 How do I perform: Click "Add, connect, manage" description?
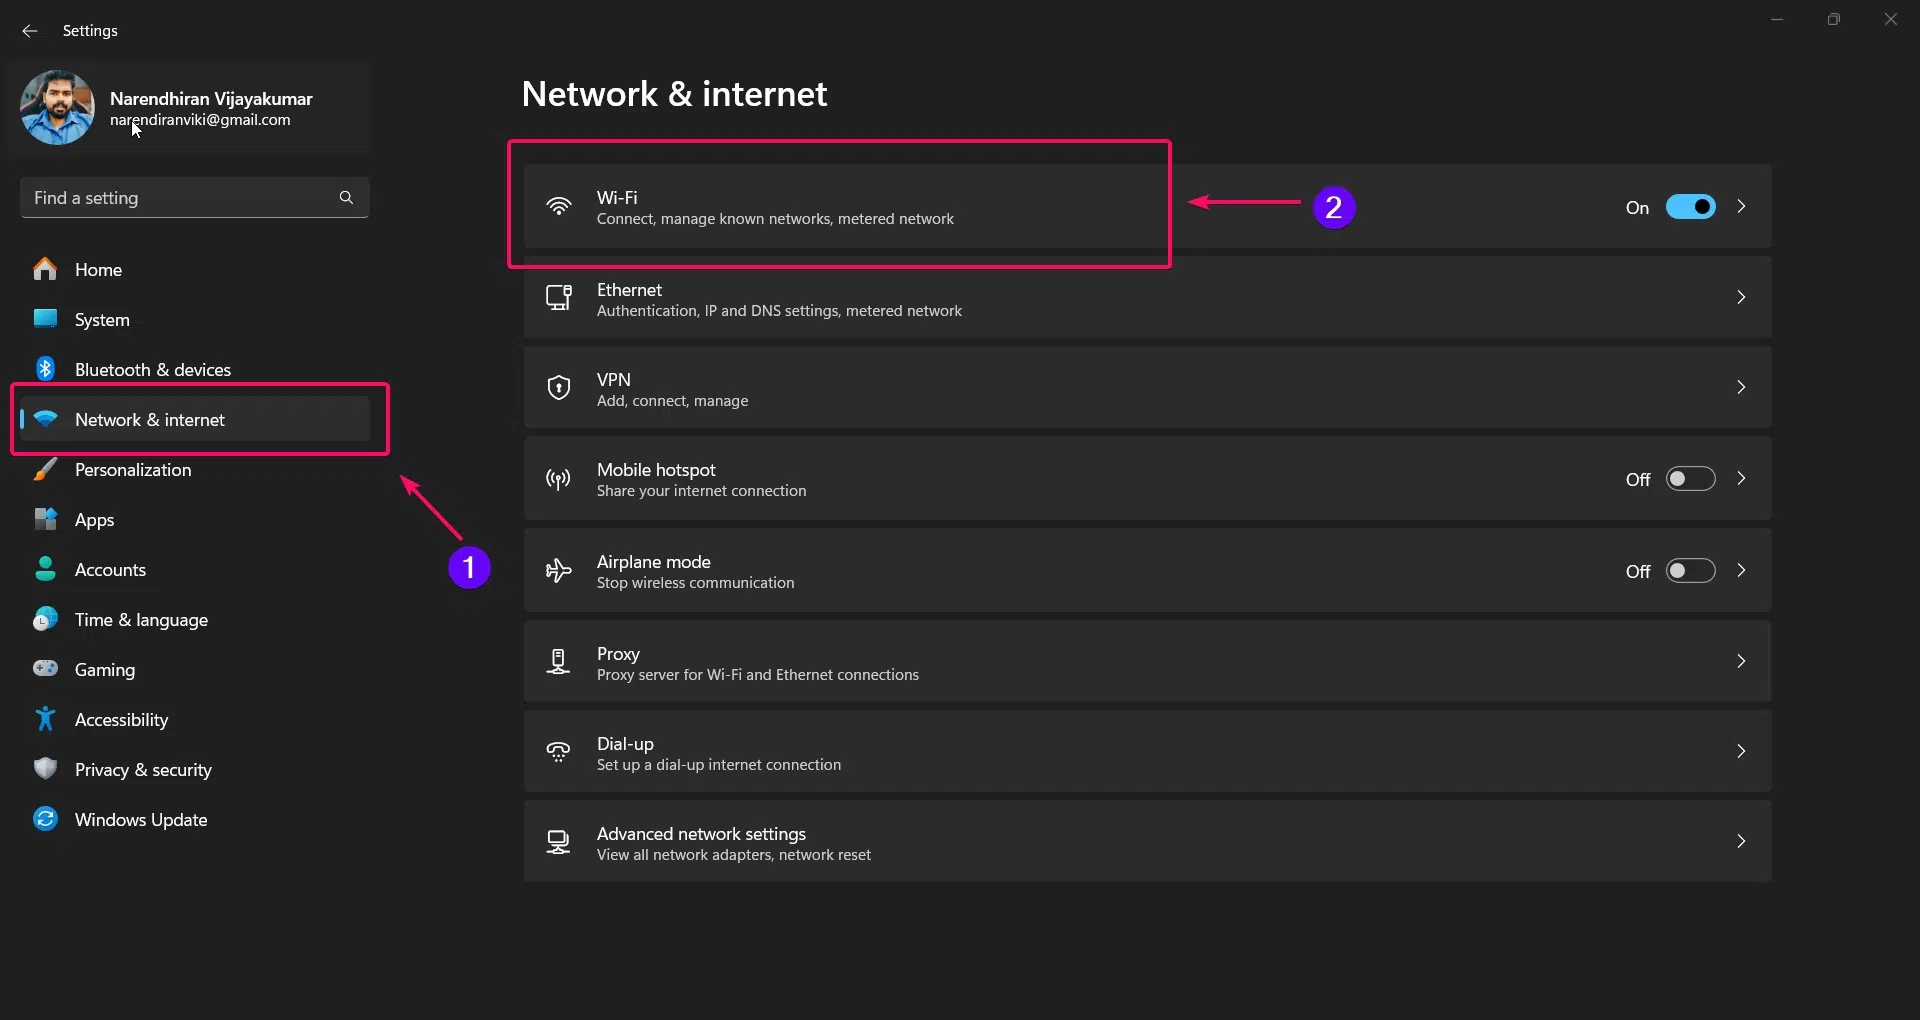672,401
